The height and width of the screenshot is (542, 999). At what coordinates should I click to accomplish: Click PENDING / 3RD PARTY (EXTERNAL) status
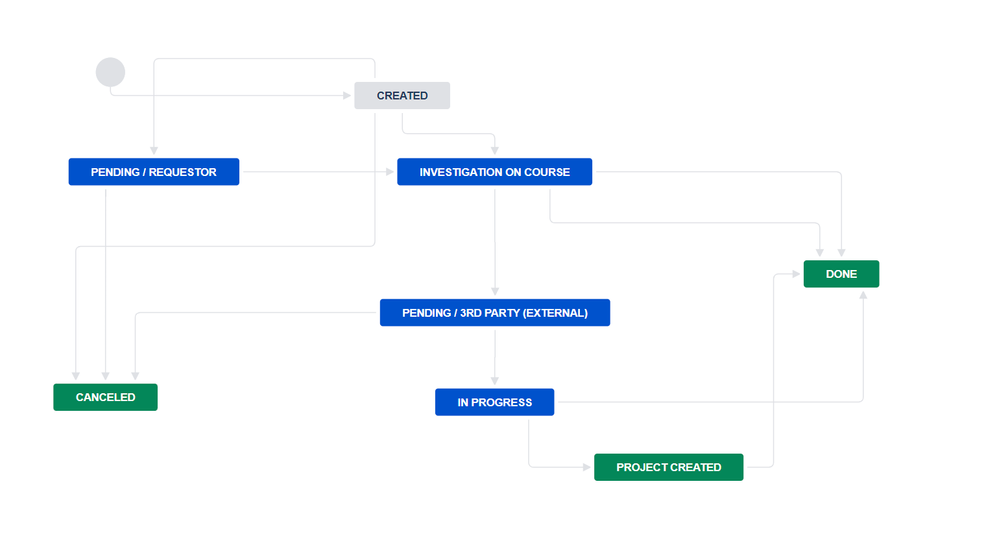(494, 313)
